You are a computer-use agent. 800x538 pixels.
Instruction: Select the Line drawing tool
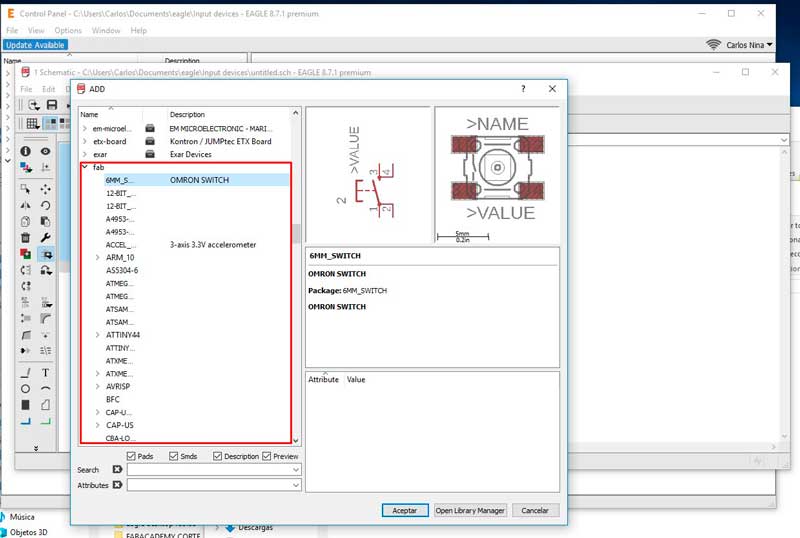click(25, 373)
